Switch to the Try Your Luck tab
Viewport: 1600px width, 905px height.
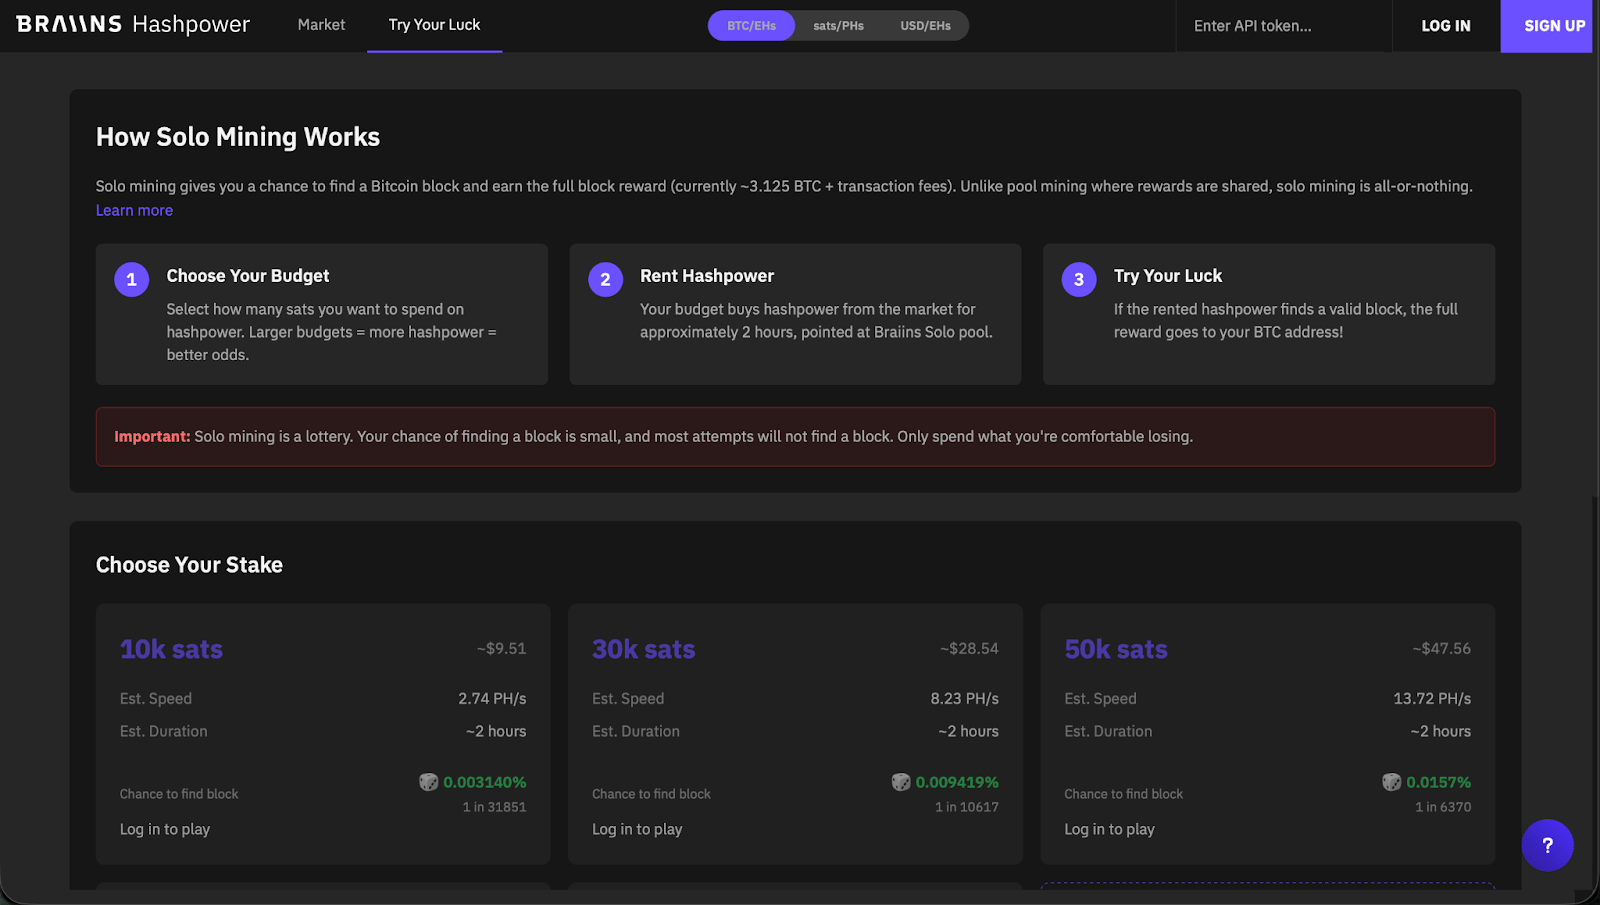434,25
